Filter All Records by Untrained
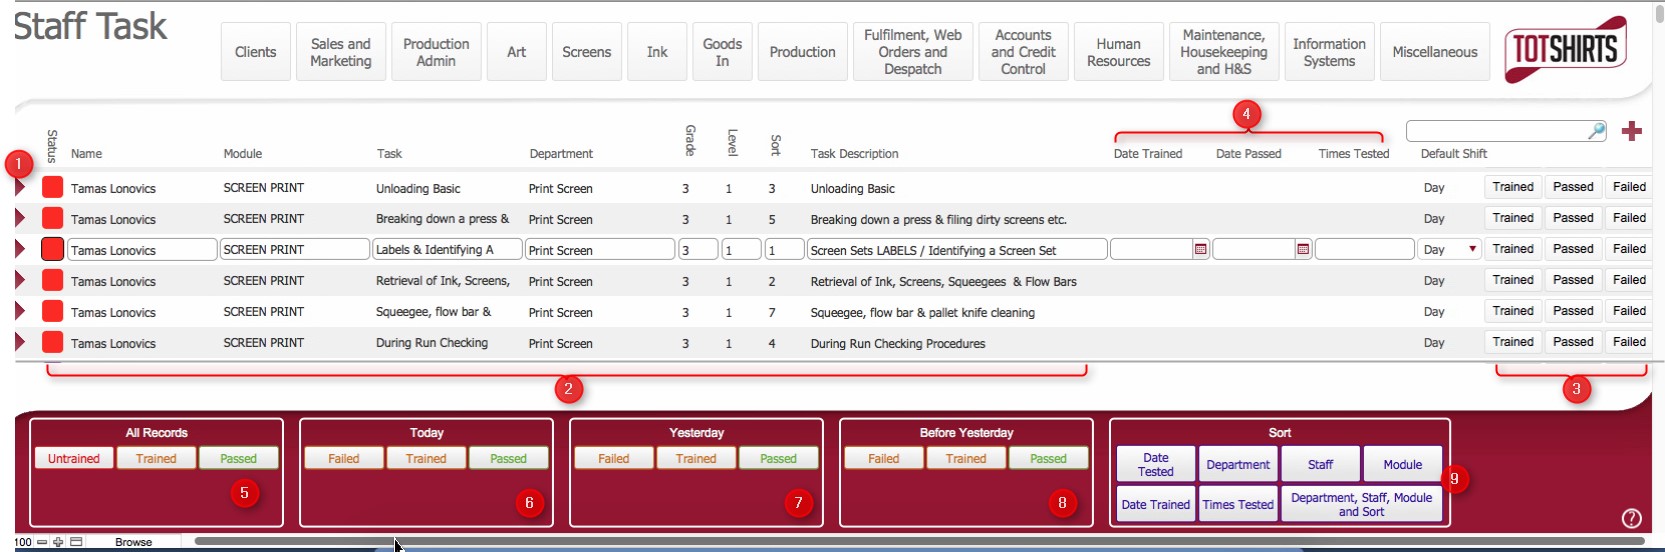Screen dimensions: 1665x552 tap(74, 459)
